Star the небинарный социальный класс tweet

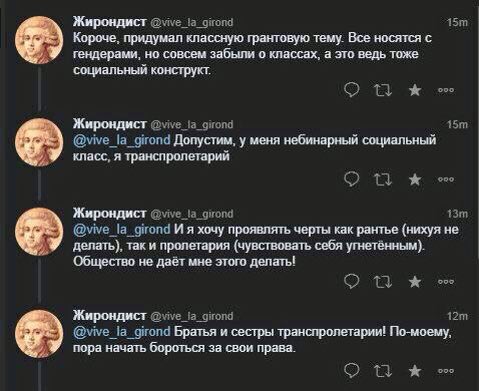[415, 179]
